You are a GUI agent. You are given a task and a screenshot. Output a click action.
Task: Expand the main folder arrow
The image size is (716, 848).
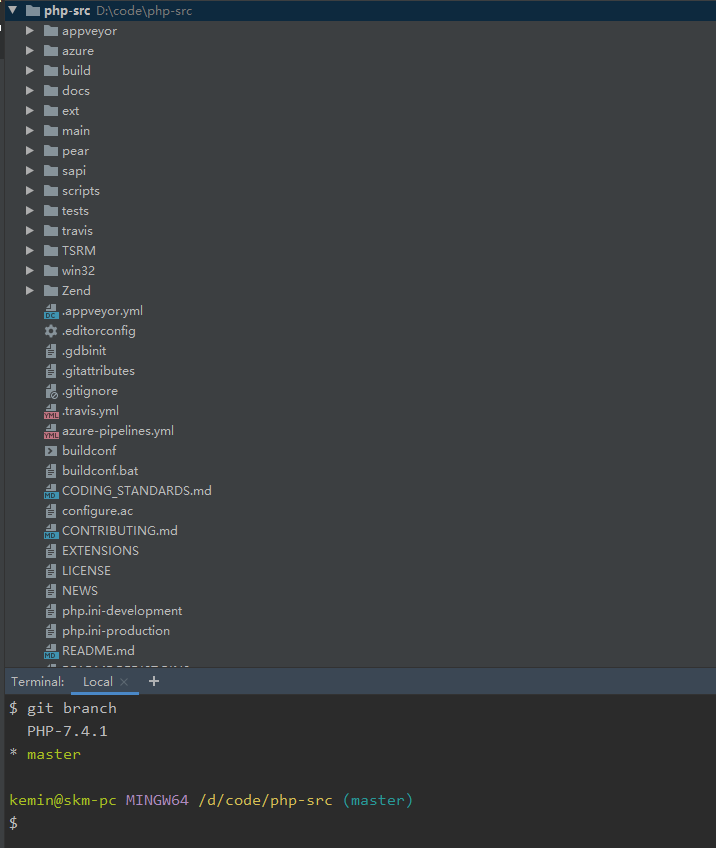tap(30, 131)
